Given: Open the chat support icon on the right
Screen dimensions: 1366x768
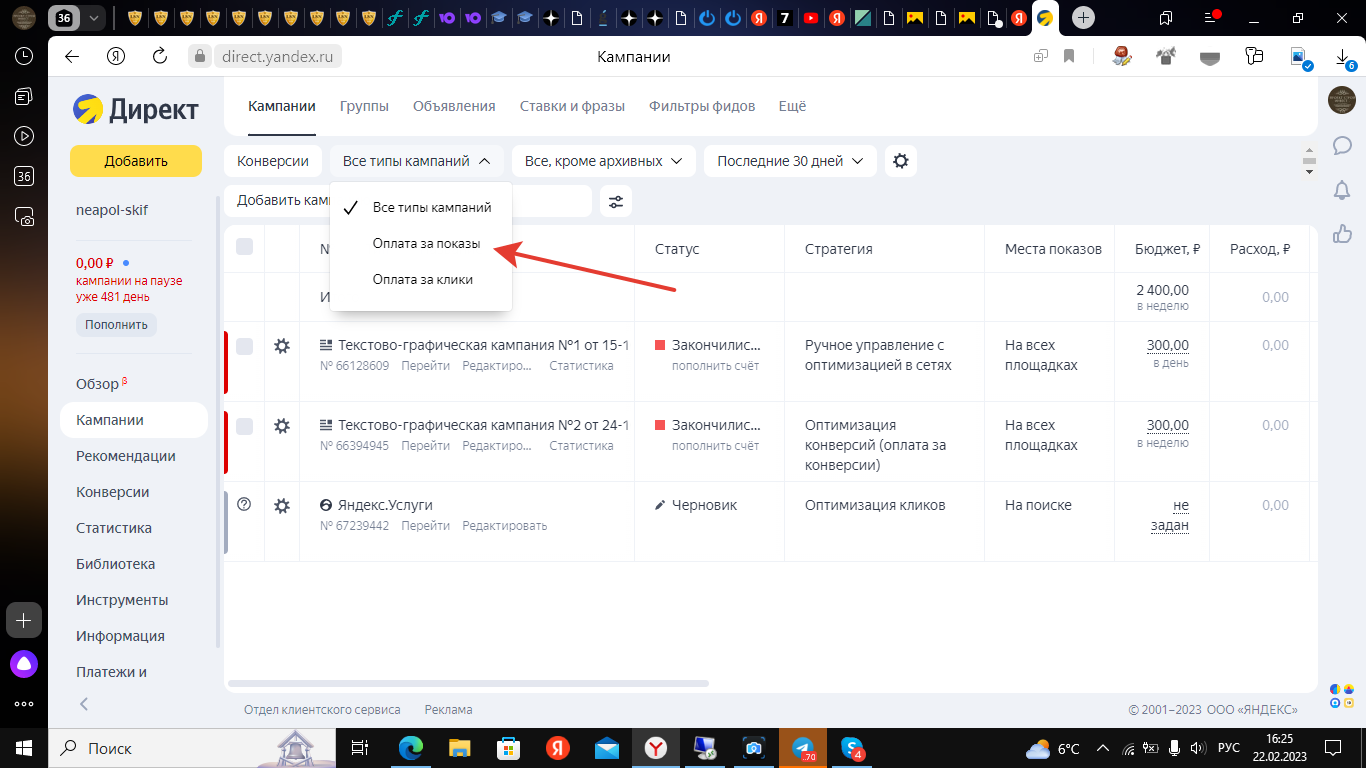Looking at the screenshot, I should click(1343, 146).
